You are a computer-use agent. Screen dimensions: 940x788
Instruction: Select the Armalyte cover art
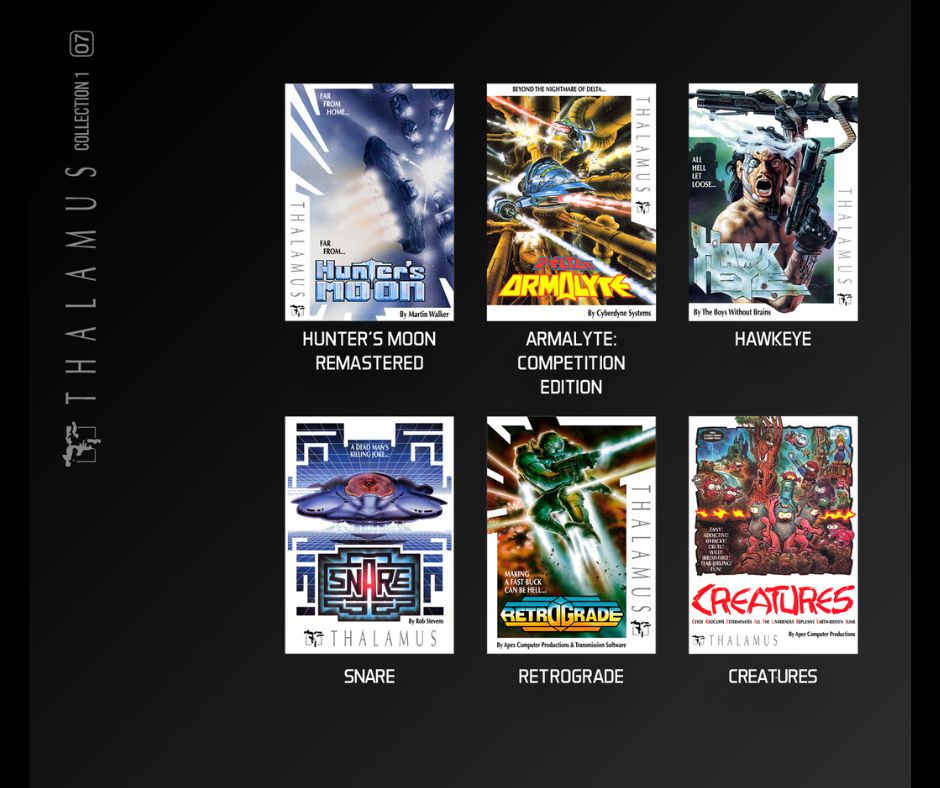click(x=571, y=202)
